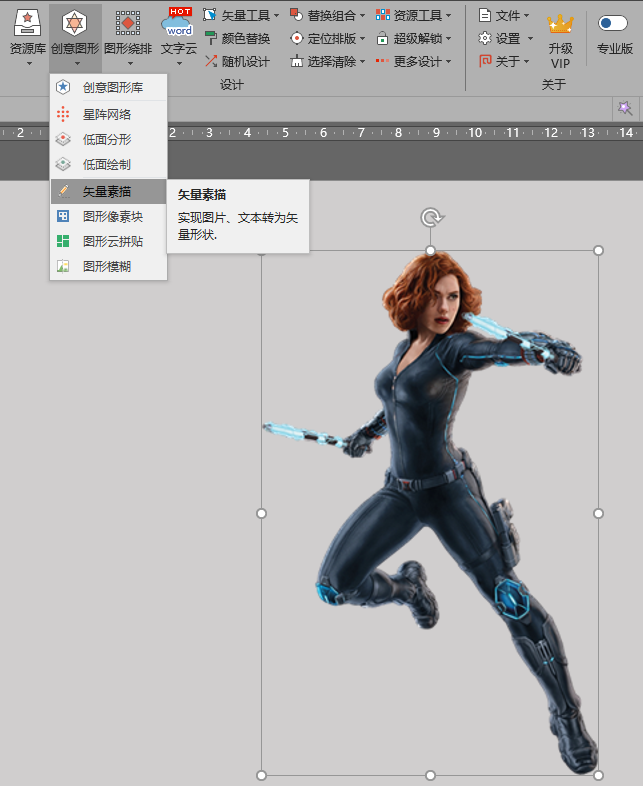Image resolution: width=643 pixels, height=786 pixels.
Task: Click the 更多设计 dots icon
Action: coord(382,61)
